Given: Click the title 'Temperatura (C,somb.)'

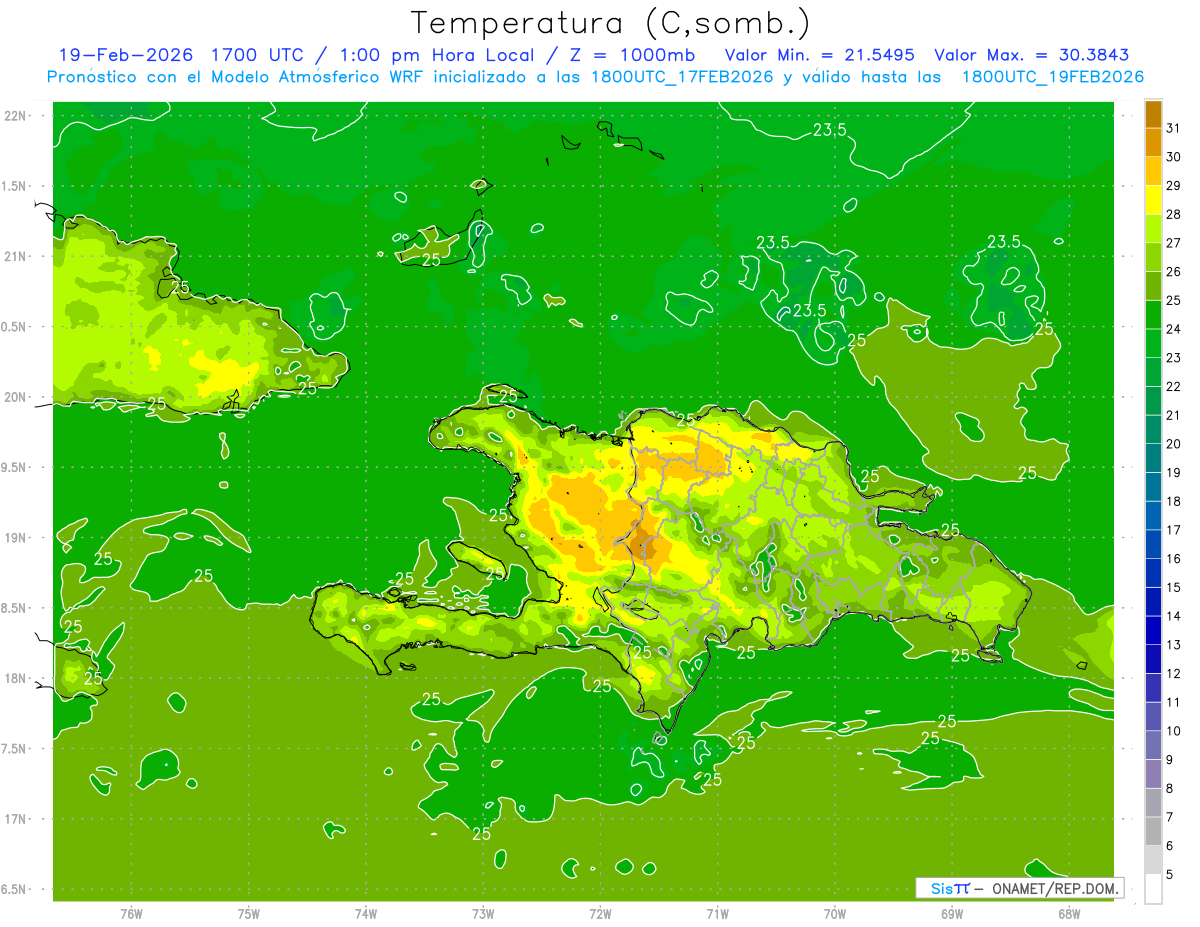Looking at the screenshot, I should coord(611,22).
